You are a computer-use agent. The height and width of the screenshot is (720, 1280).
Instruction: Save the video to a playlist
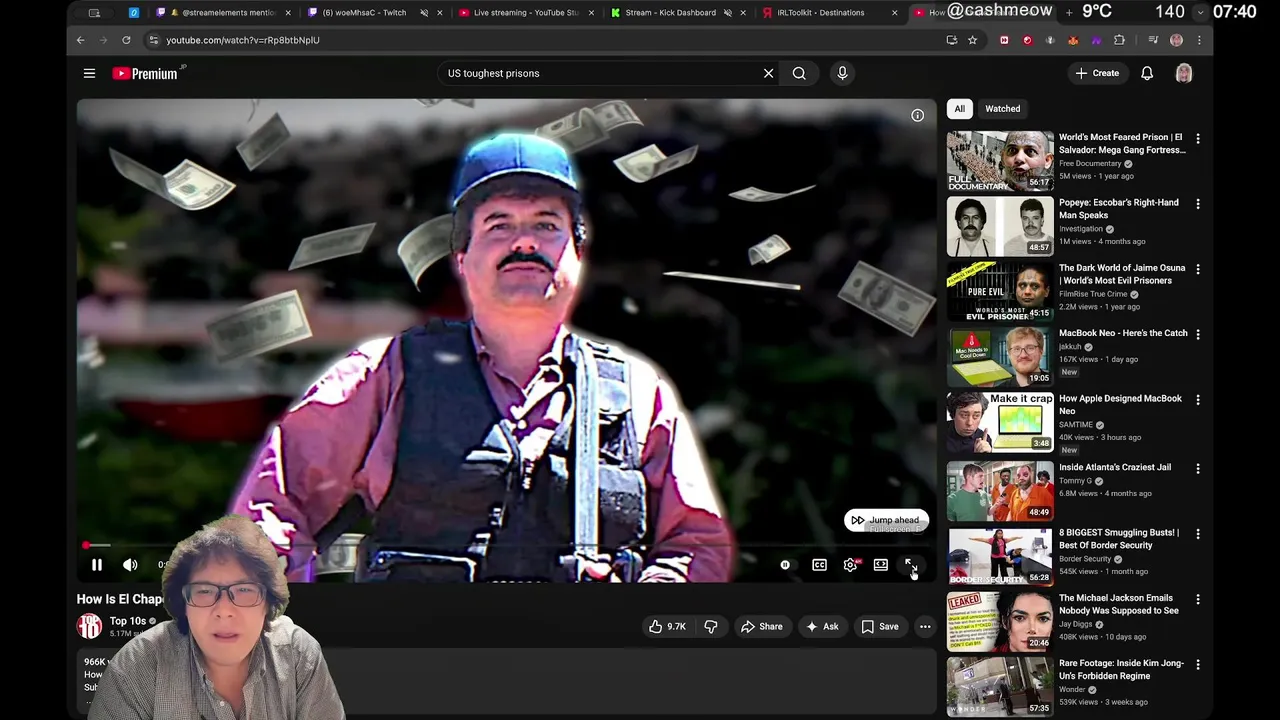[x=880, y=627]
